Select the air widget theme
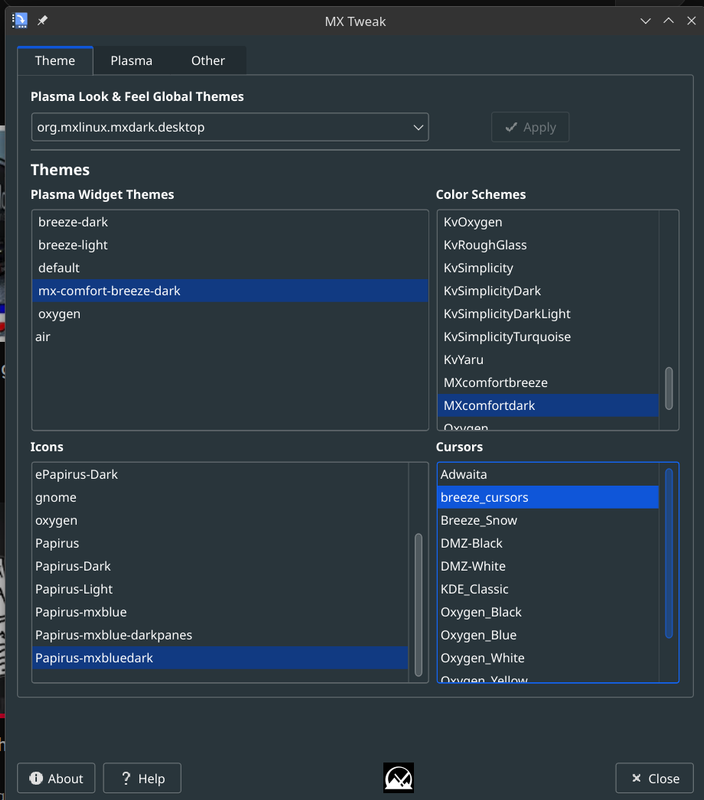Image resolution: width=704 pixels, height=800 pixels. pos(230,337)
